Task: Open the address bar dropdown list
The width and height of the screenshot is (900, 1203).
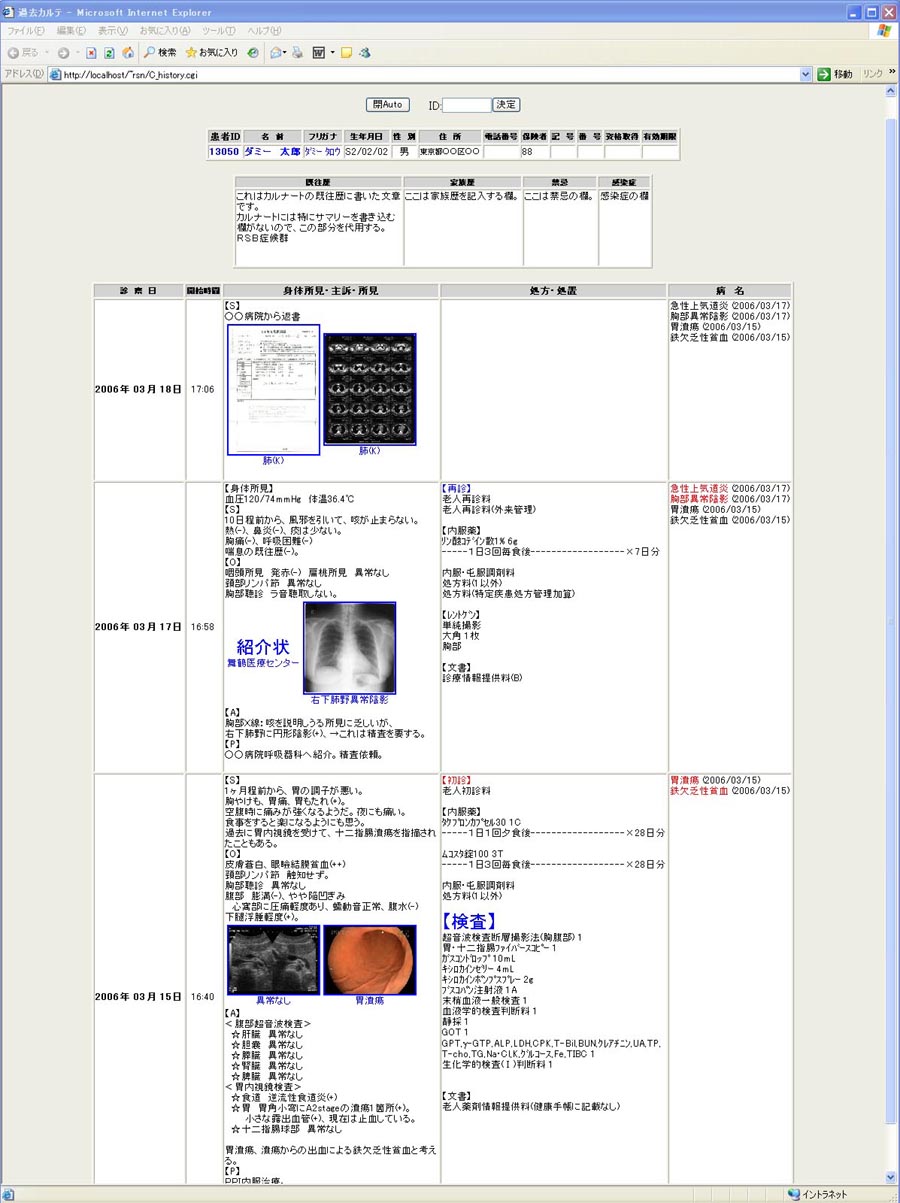Action: (806, 74)
